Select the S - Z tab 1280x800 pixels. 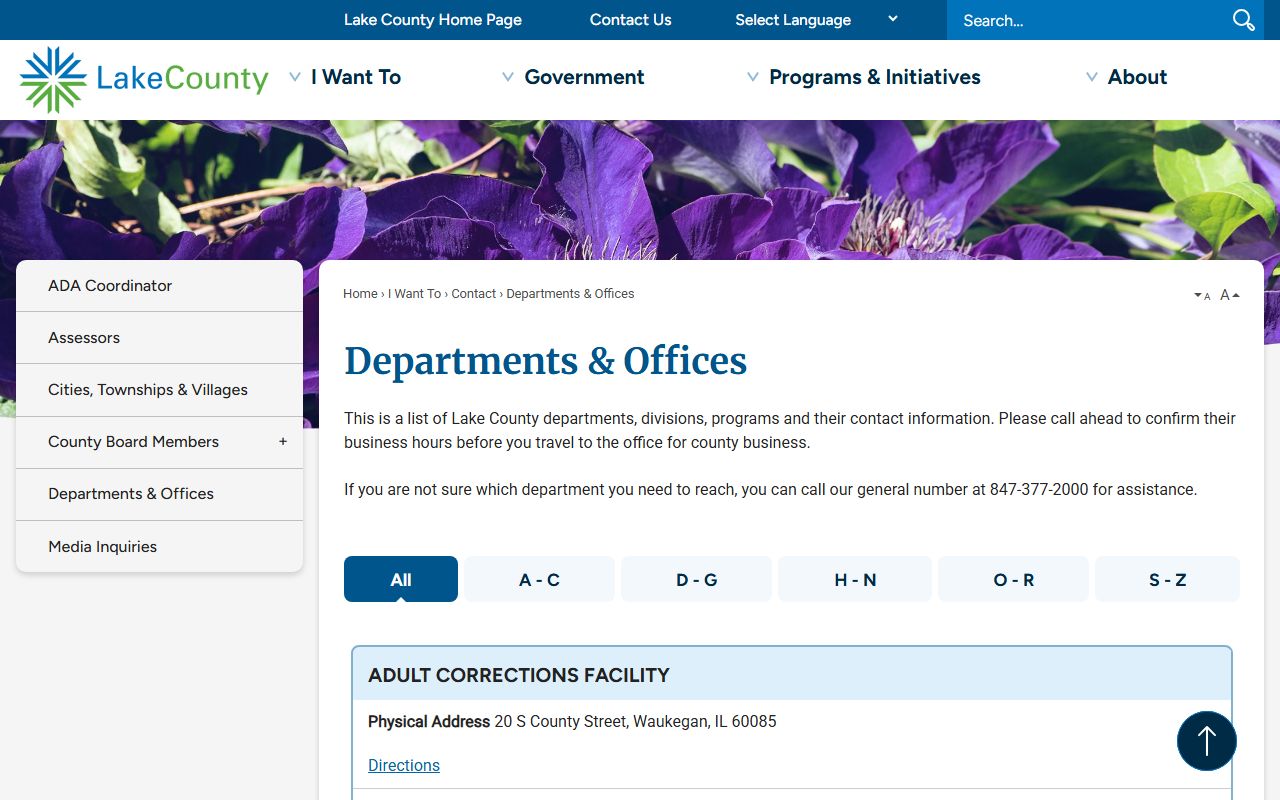[x=1167, y=579]
